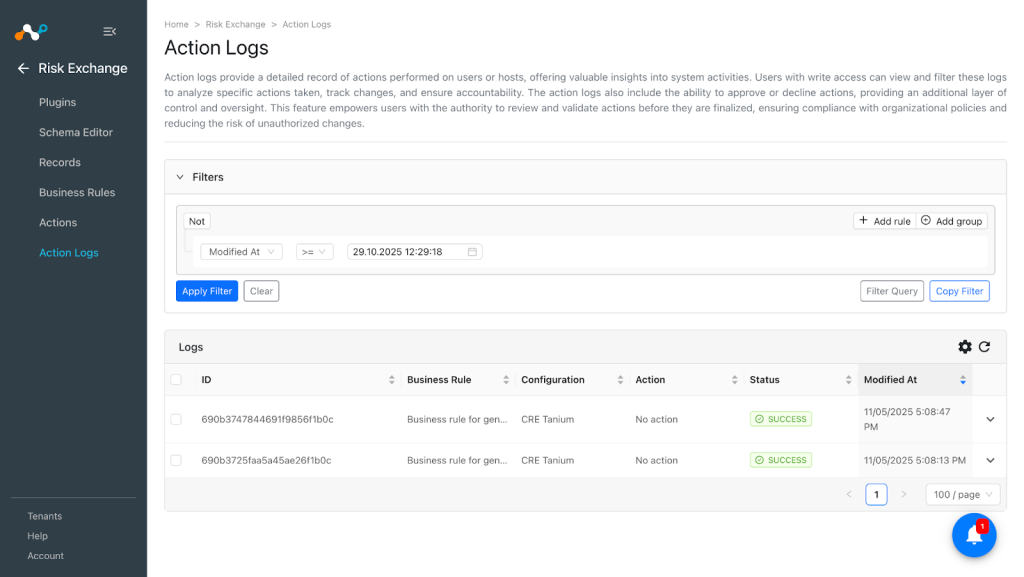Image resolution: width=1024 pixels, height=577 pixels.
Task: Click the date value 29.10.2025 12:29:18 field
Action: [x=415, y=252]
